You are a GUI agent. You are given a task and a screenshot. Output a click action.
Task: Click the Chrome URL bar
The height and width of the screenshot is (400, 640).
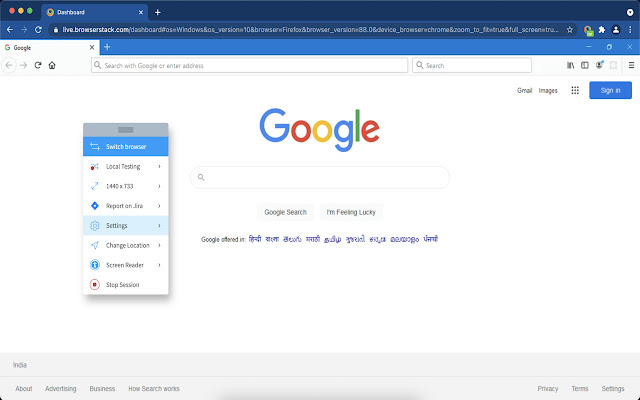click(x=313, y=29)
